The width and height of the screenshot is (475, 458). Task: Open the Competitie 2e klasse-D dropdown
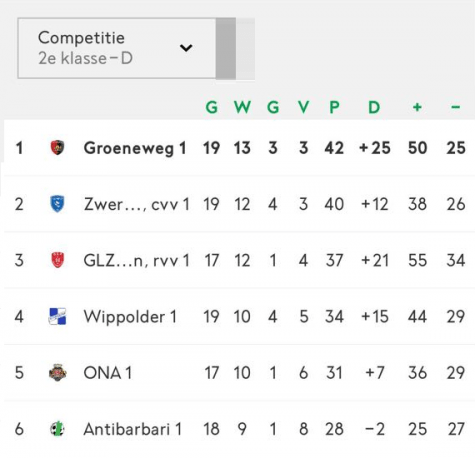(x=117, y=48)
